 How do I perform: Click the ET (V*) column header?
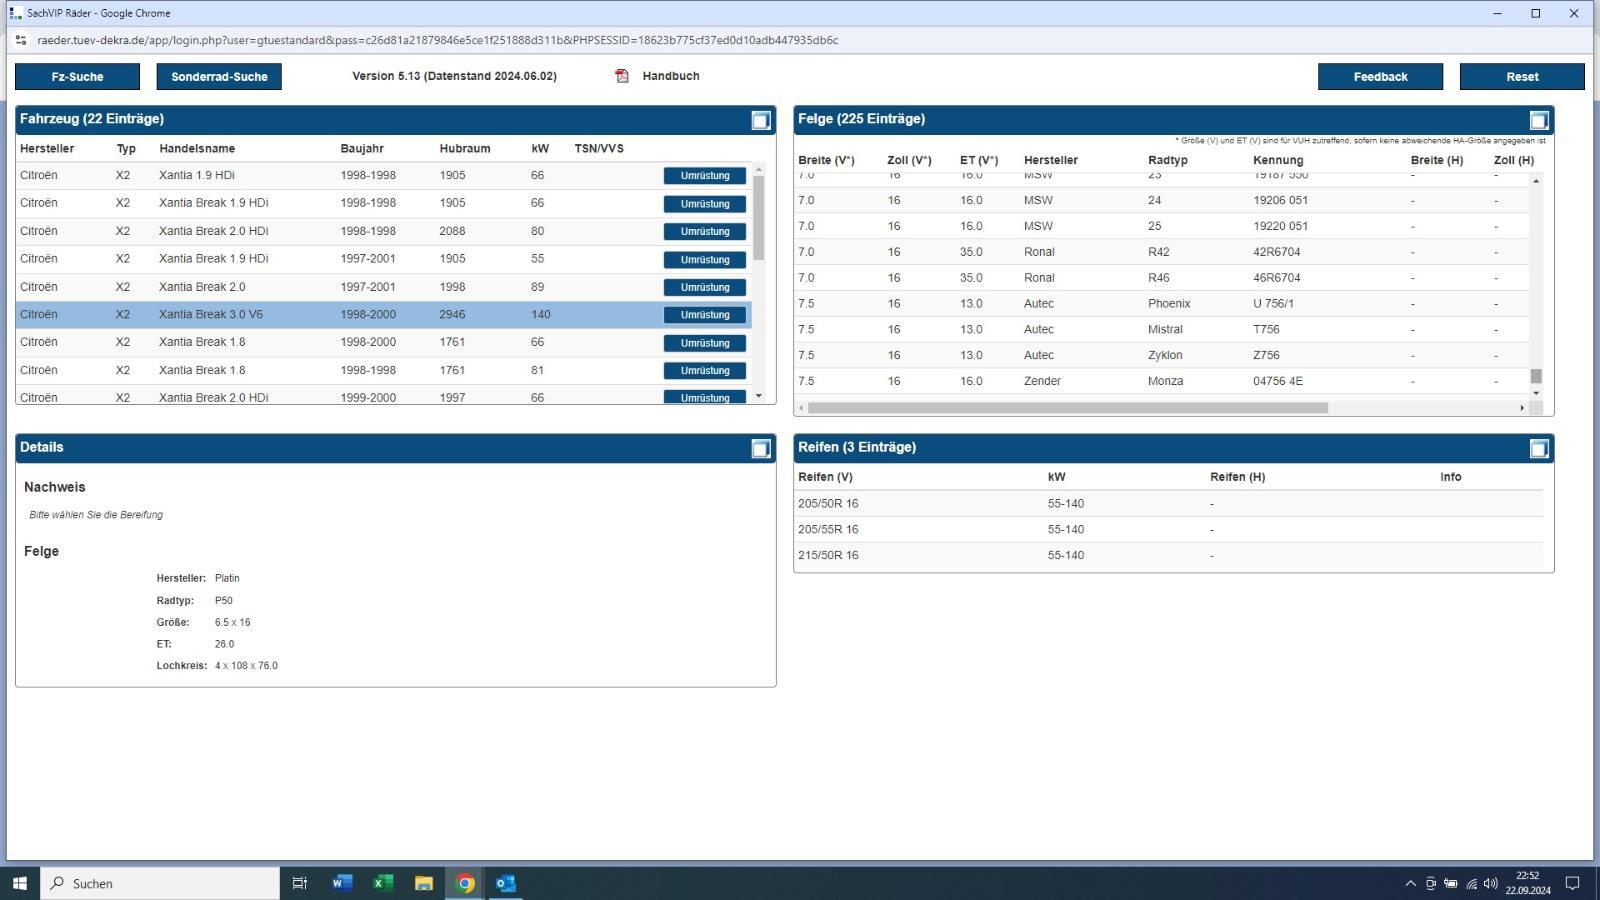(x=979, y=161)
